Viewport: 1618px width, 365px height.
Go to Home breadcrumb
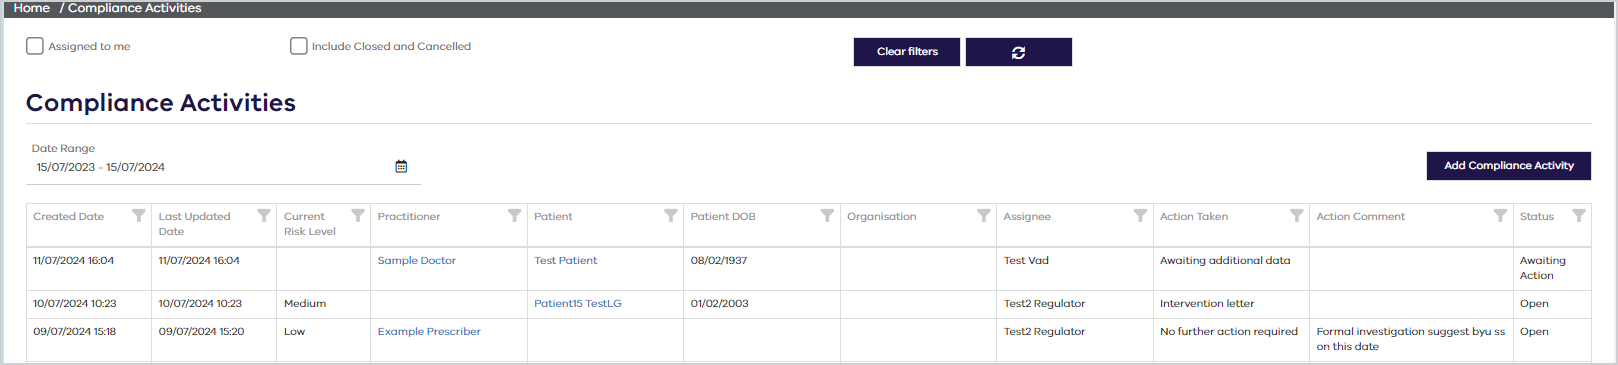tap(32, 8)
